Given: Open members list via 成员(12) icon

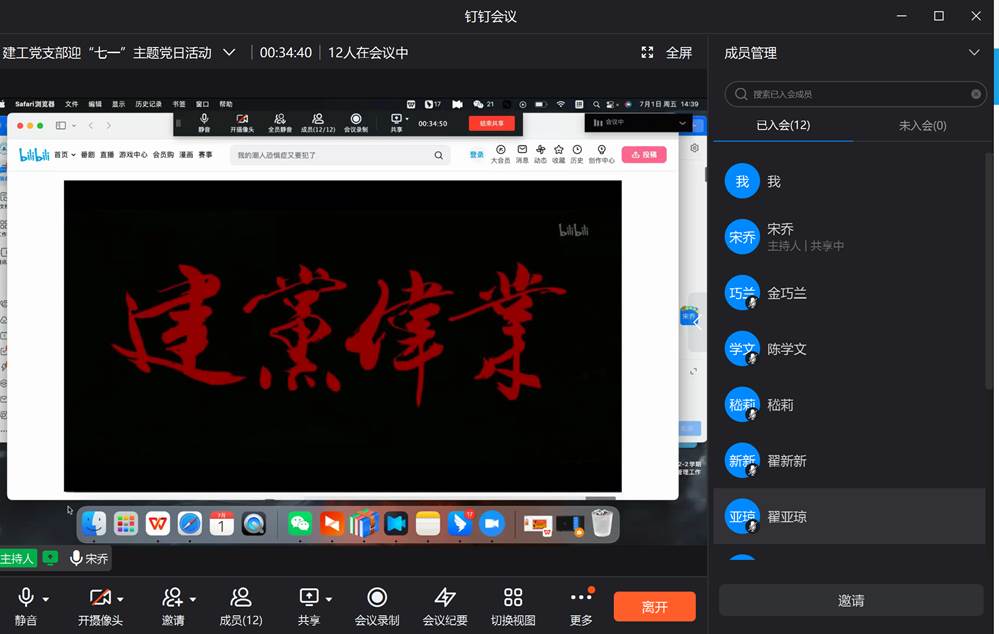Looking at the screenshot, I should [241, 598].
